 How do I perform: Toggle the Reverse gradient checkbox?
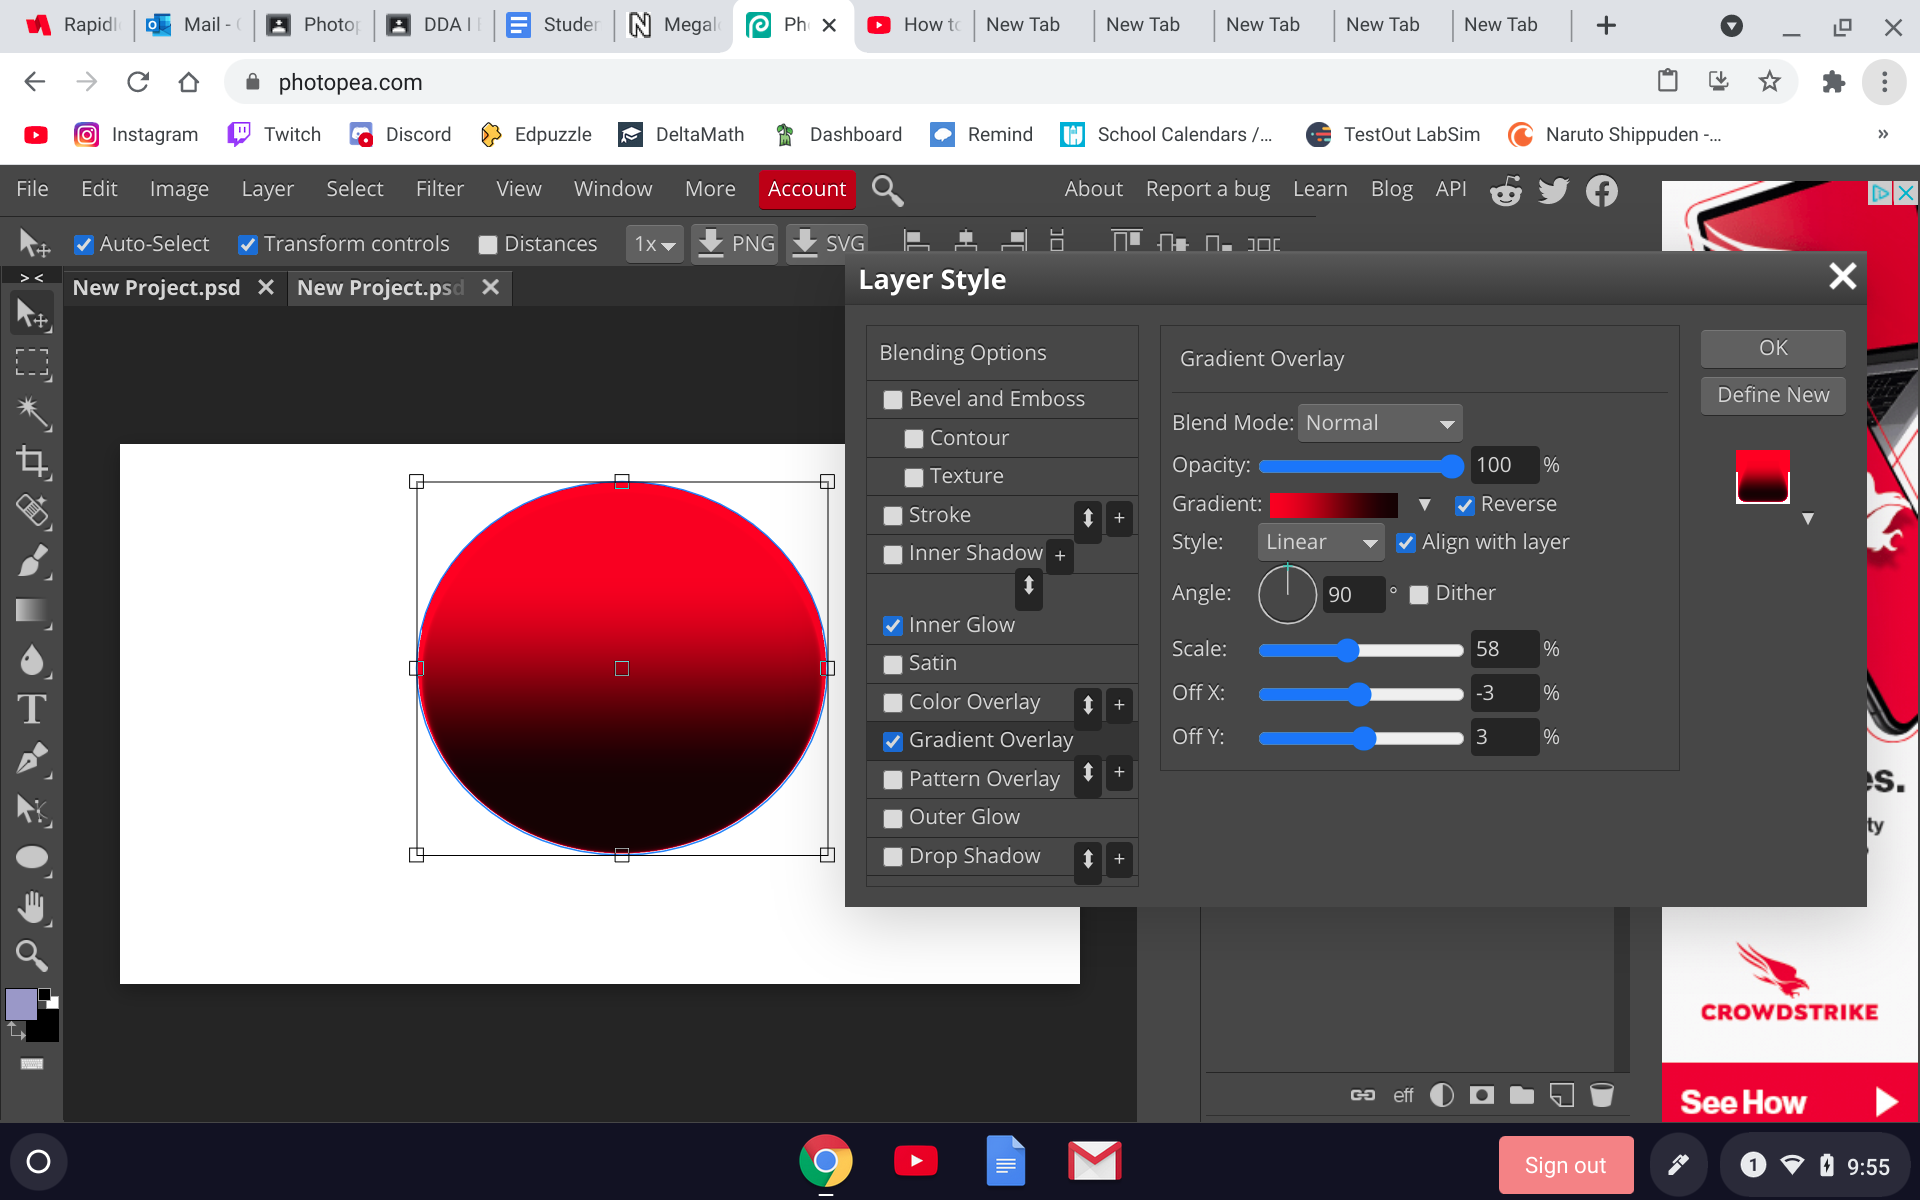[1462, 503]
